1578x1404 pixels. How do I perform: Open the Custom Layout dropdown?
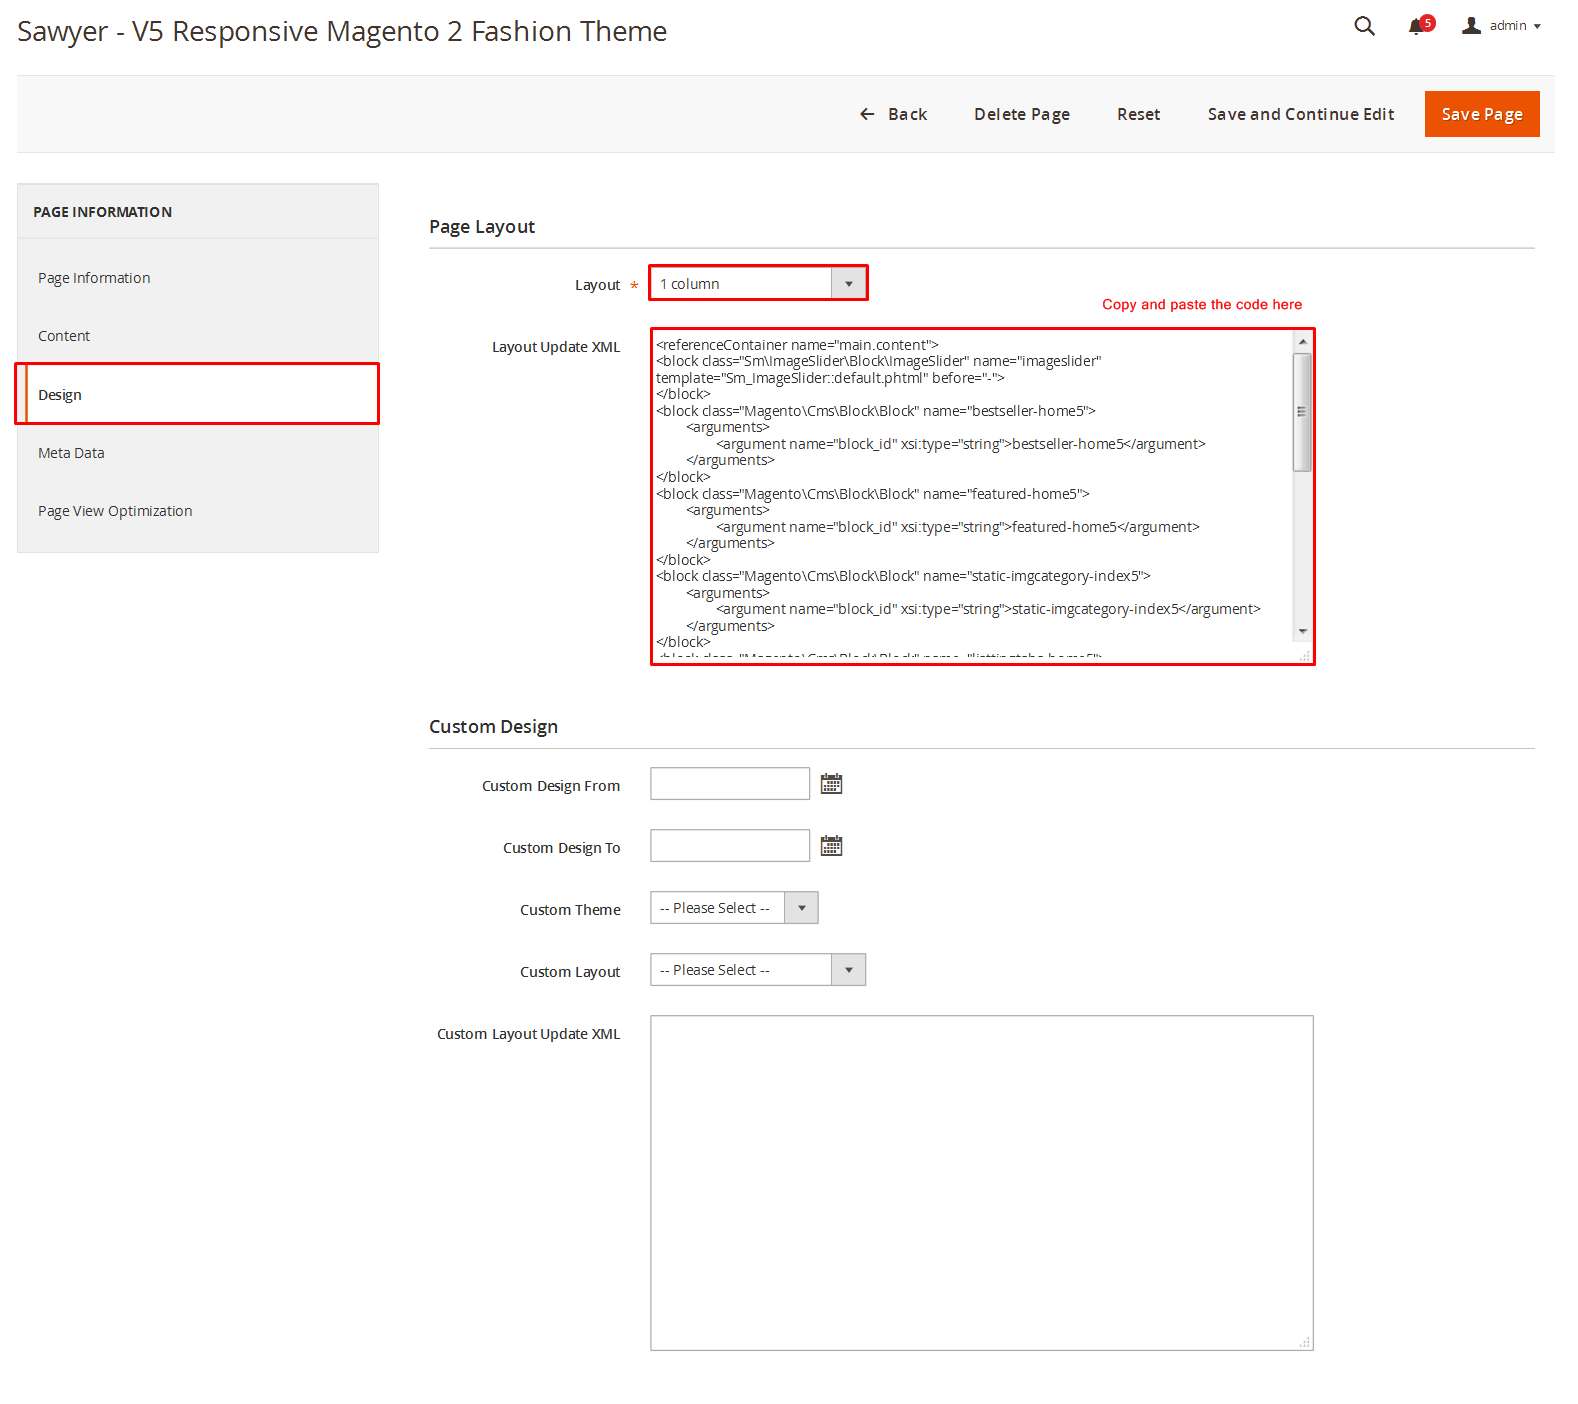pos(848,970)
